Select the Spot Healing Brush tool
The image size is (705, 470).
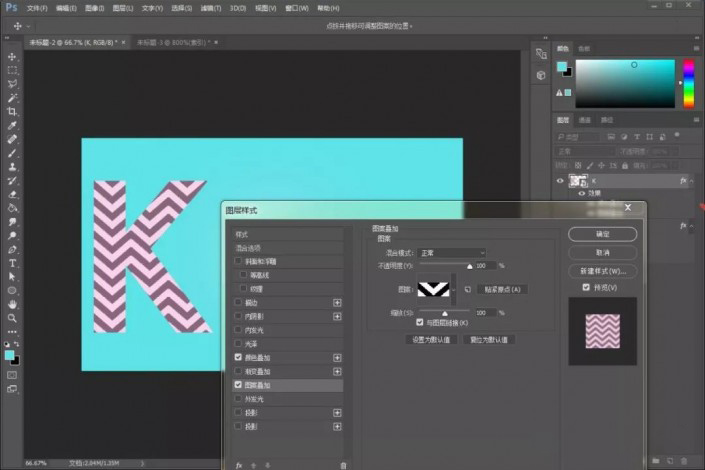click(x=12, y=139)
